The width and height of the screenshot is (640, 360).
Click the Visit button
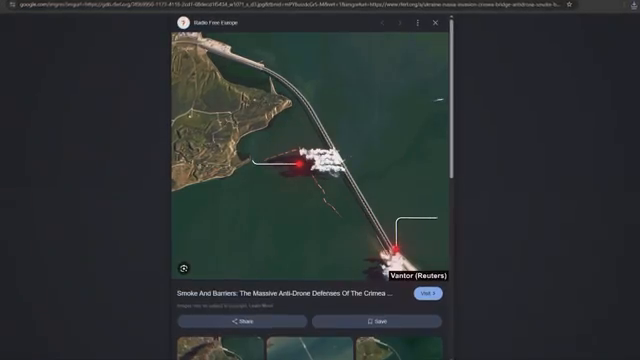pos(428,293)
